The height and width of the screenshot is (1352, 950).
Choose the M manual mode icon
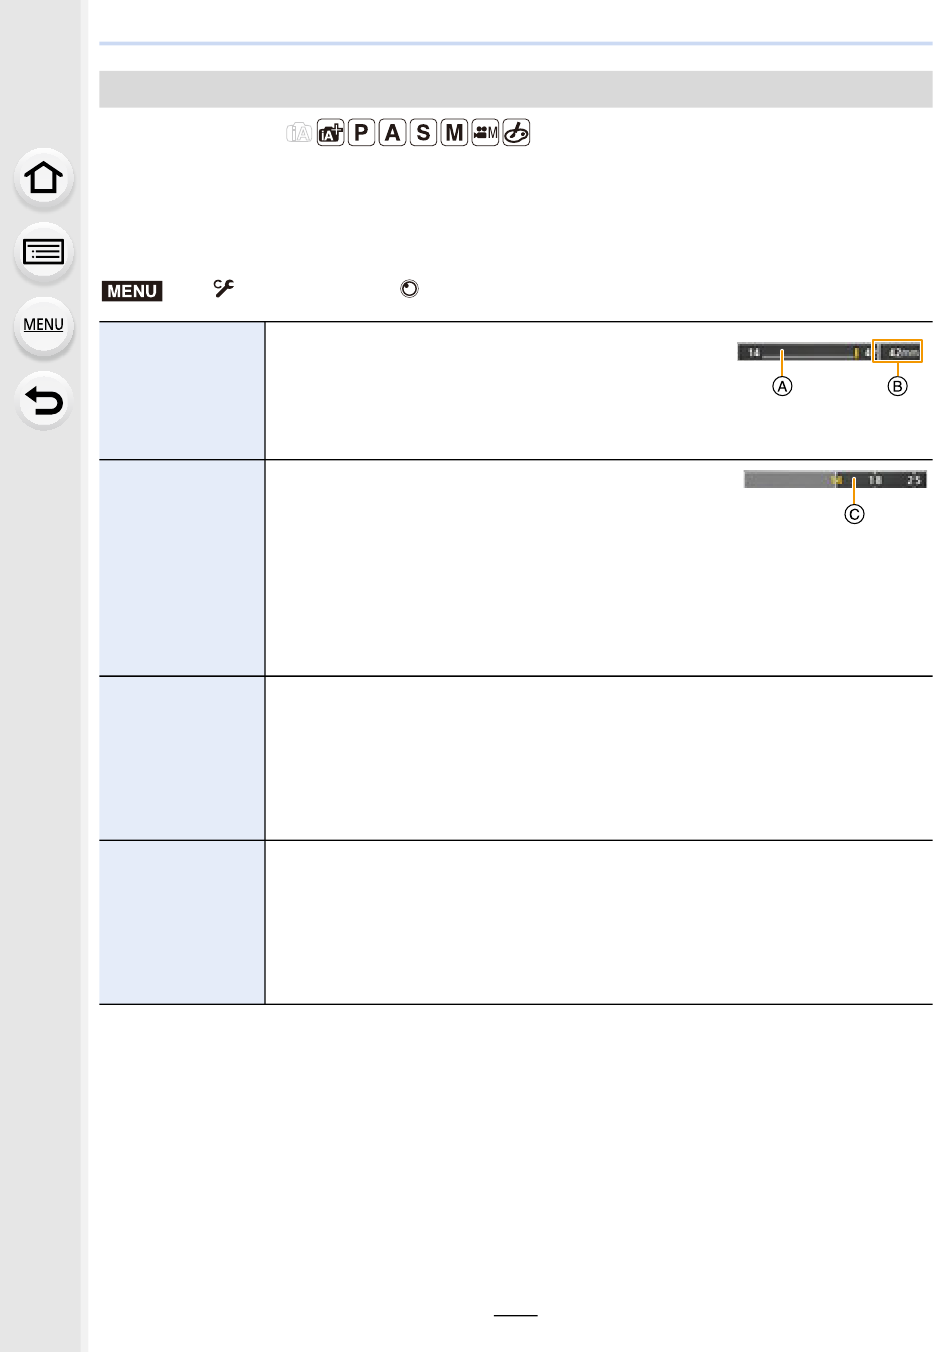pyautogui.click(x=454, y=132)
